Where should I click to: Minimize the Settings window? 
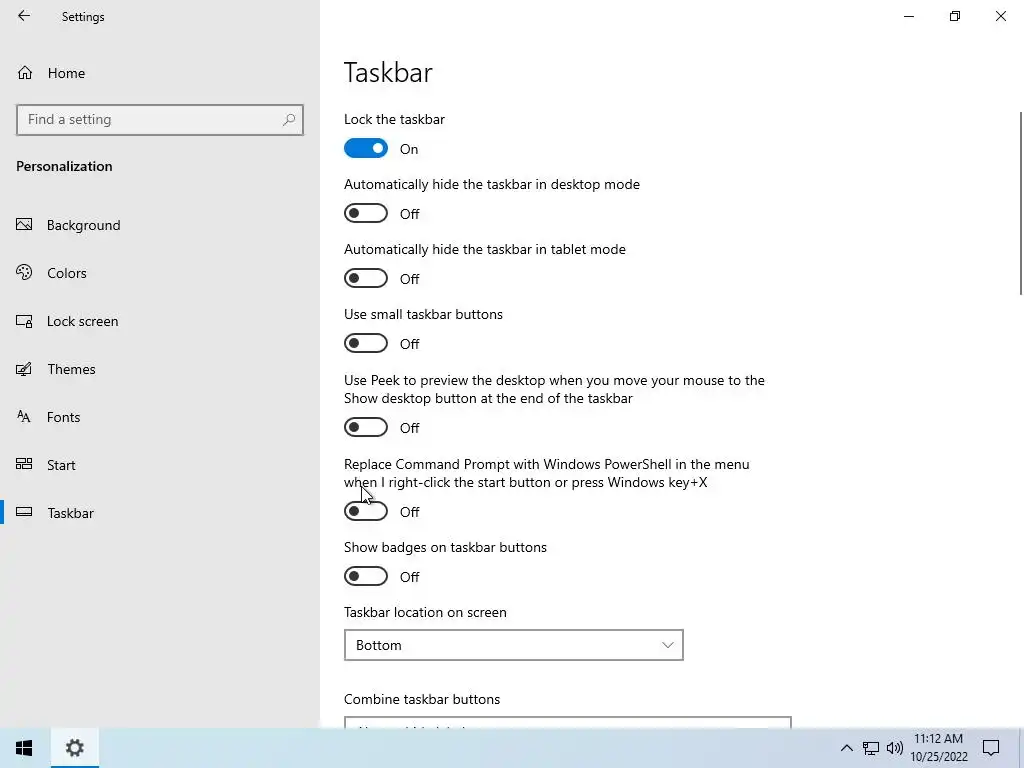coord(908,16)
